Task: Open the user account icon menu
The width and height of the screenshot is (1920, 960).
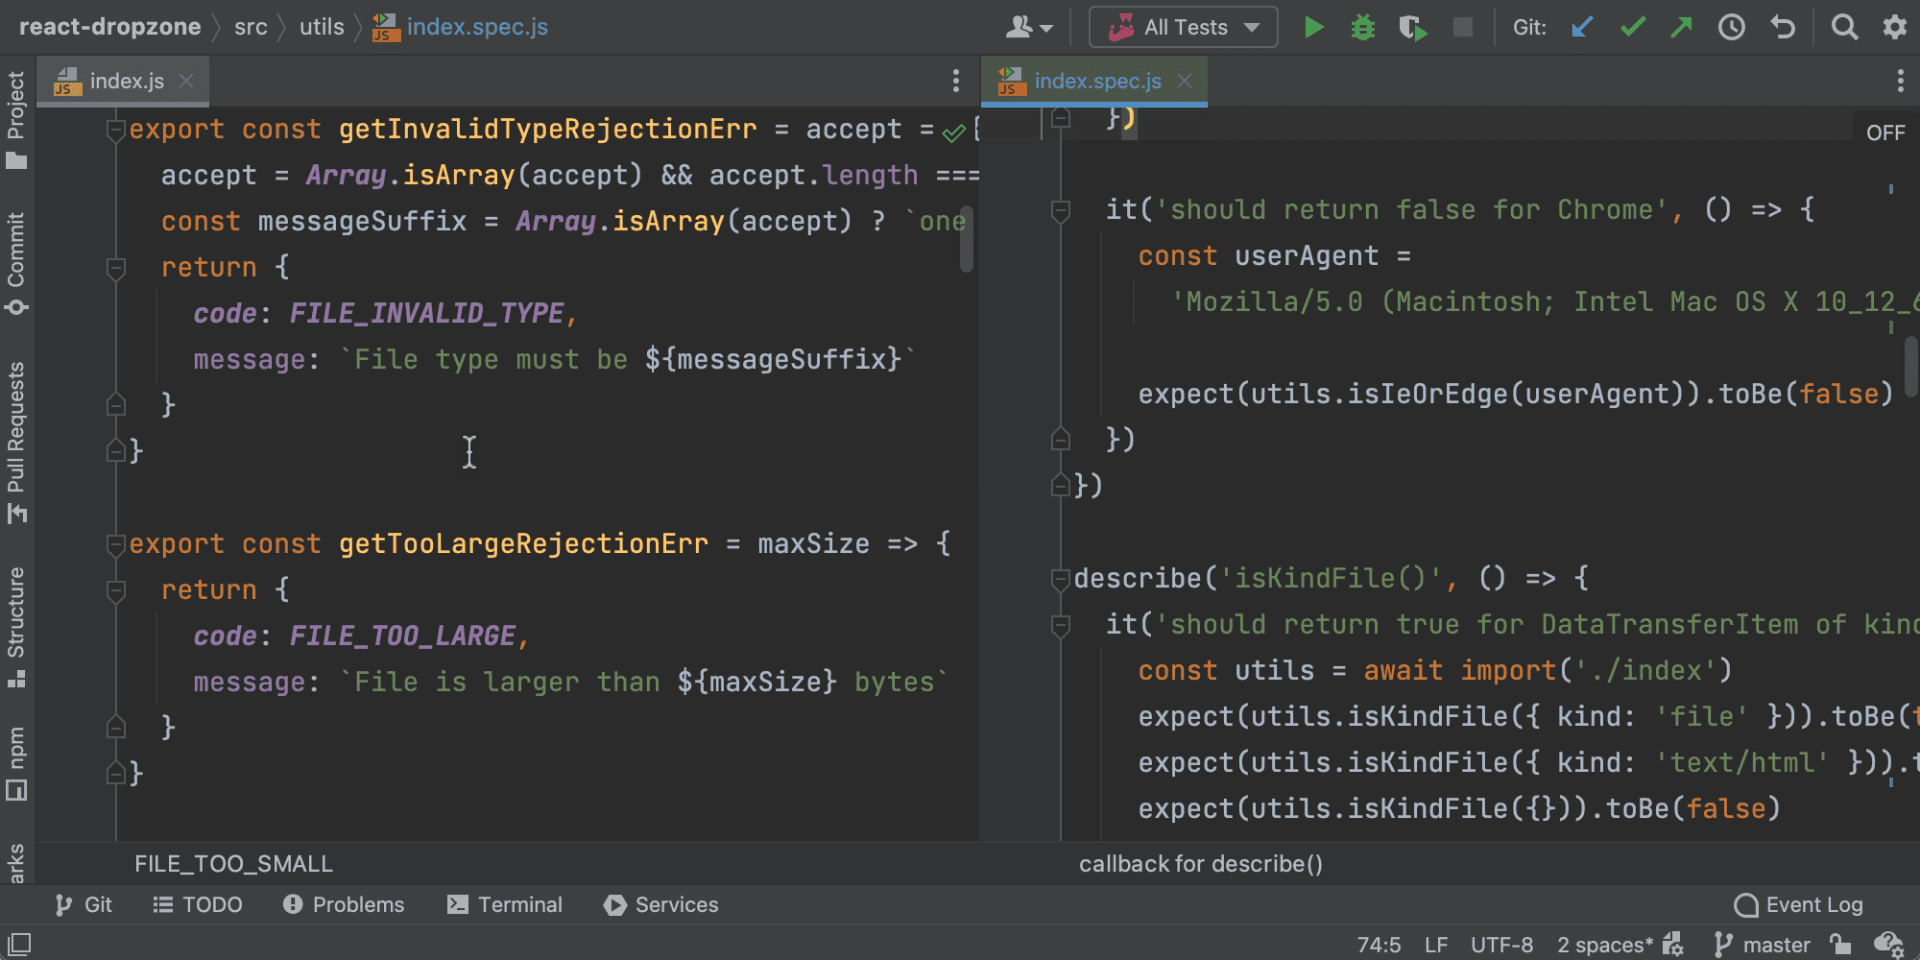Action: [1029, 27]
